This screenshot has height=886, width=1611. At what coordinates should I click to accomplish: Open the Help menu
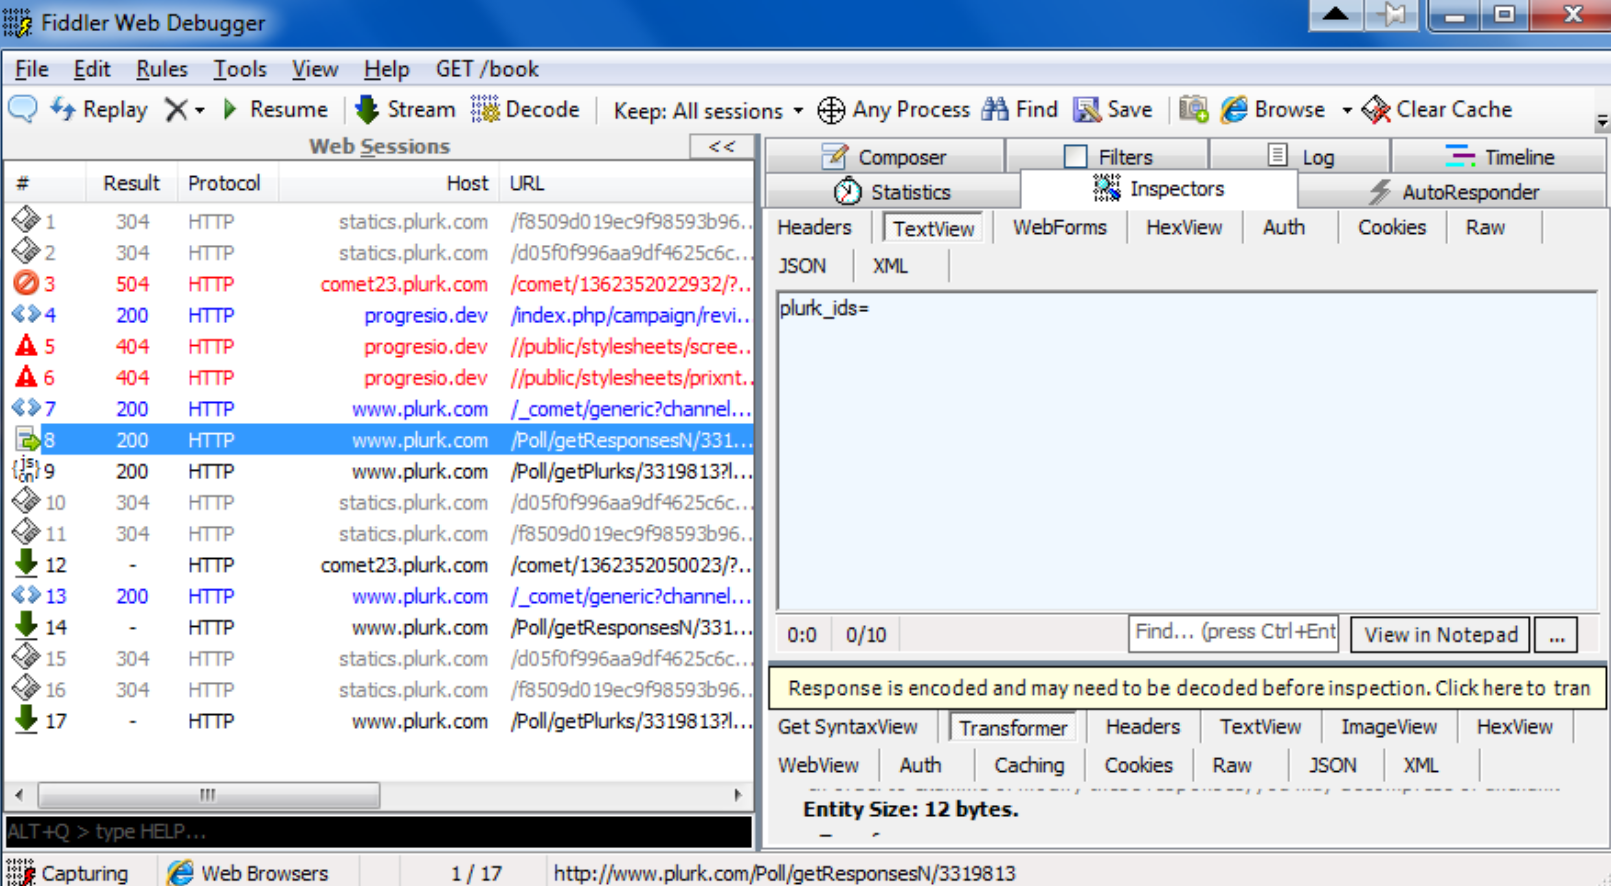(x=386, y=69)
